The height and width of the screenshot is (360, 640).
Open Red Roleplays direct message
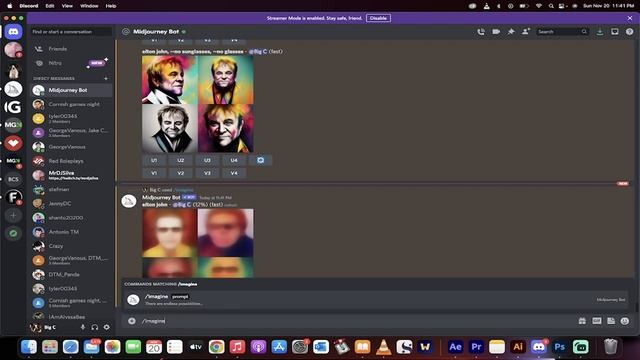pyautogui.click(x=71, y=161)
